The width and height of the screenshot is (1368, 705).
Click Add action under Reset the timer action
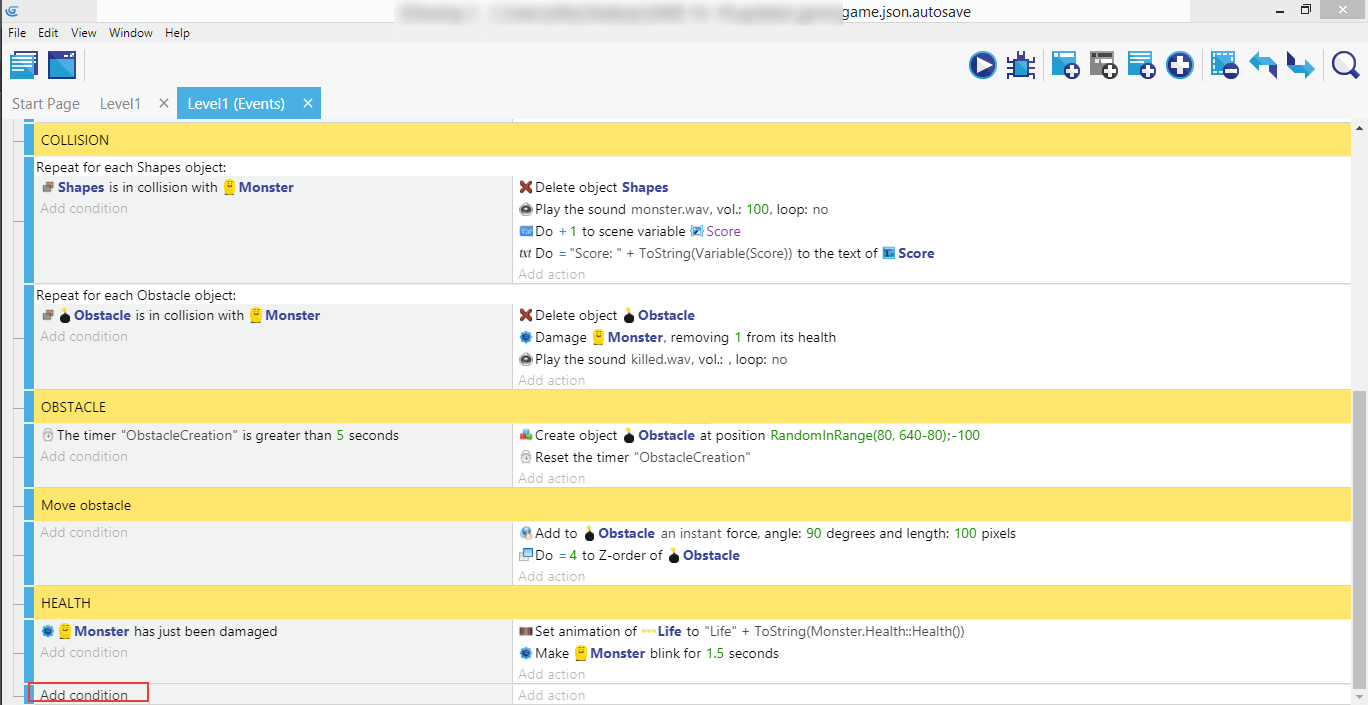click(552, 478)
